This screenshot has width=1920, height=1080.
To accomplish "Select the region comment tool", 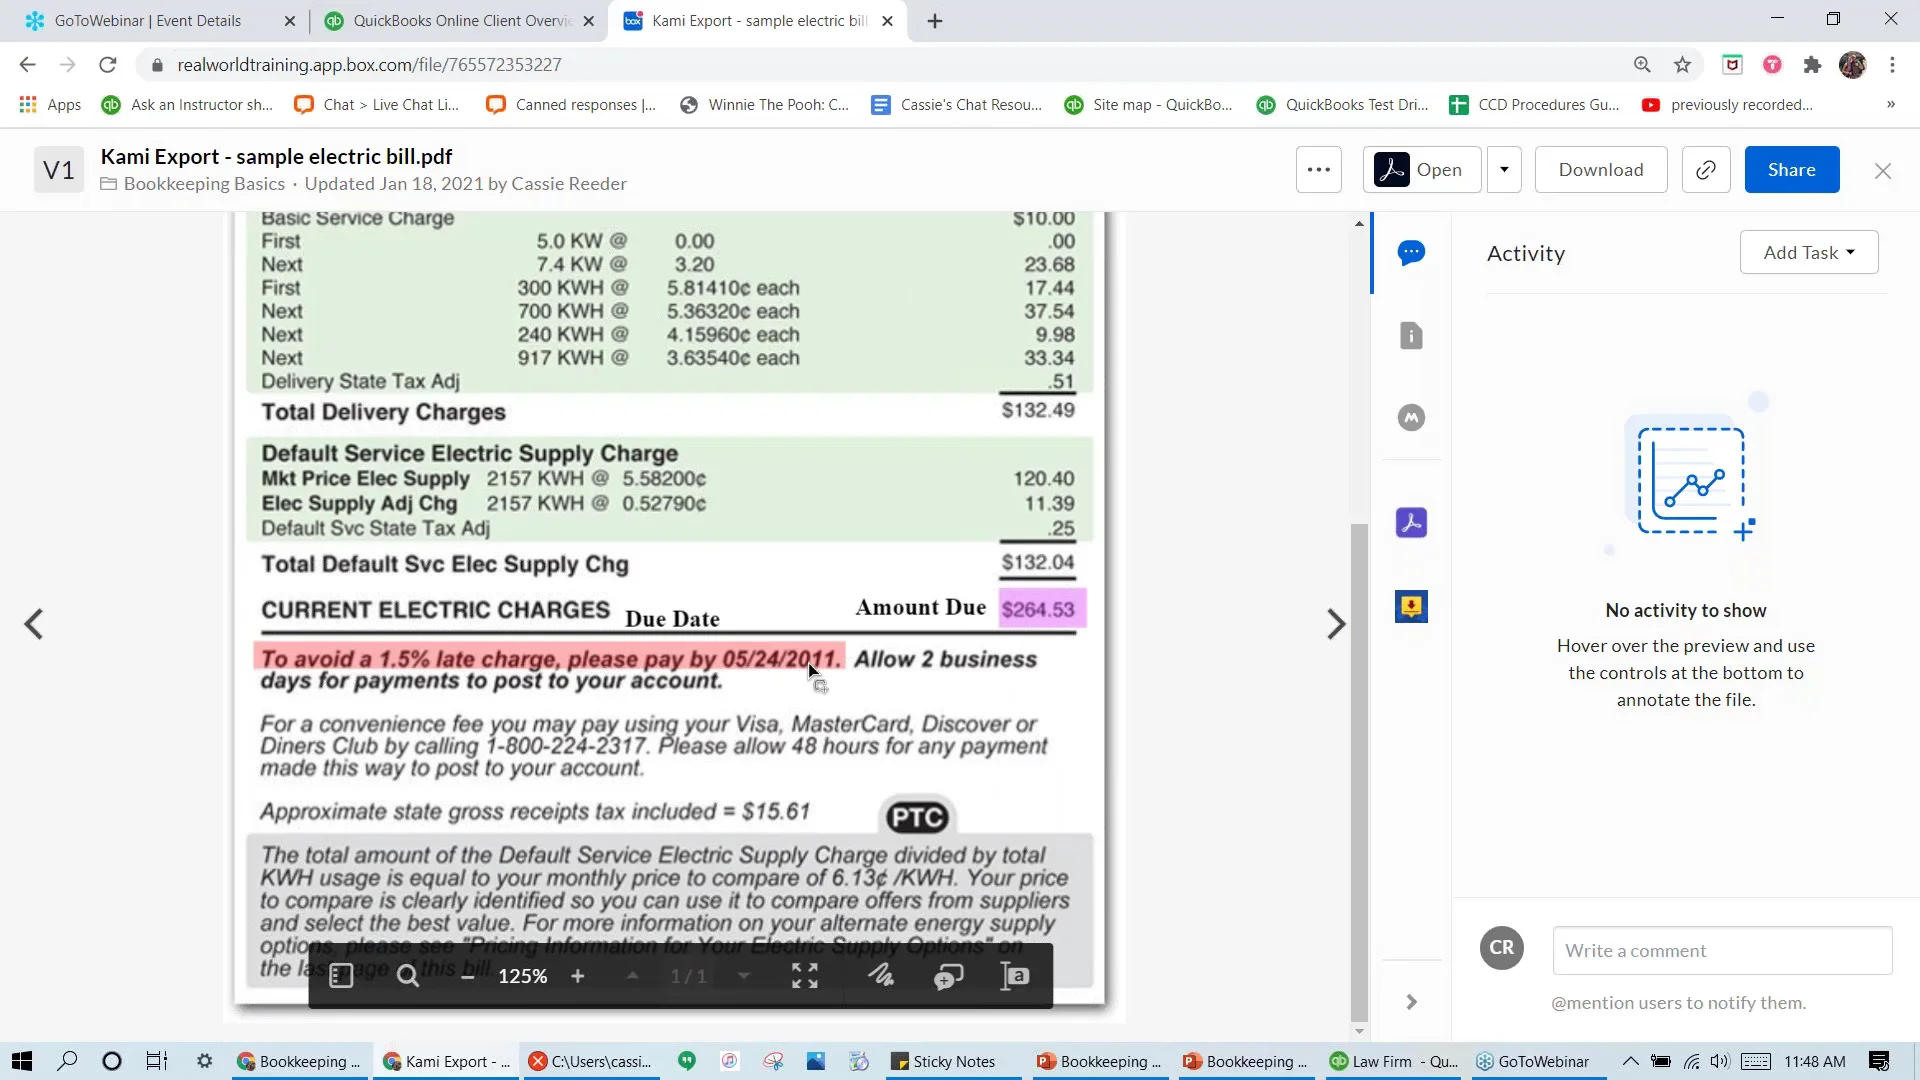I will pyautogui.click(x=948, y=976).
